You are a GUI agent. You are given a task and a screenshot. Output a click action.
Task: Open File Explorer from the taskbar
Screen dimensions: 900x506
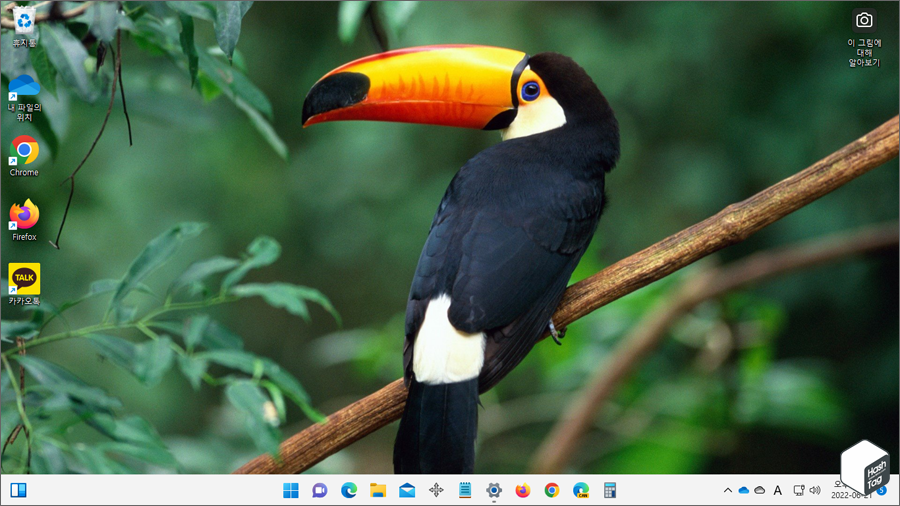(378, 491)
